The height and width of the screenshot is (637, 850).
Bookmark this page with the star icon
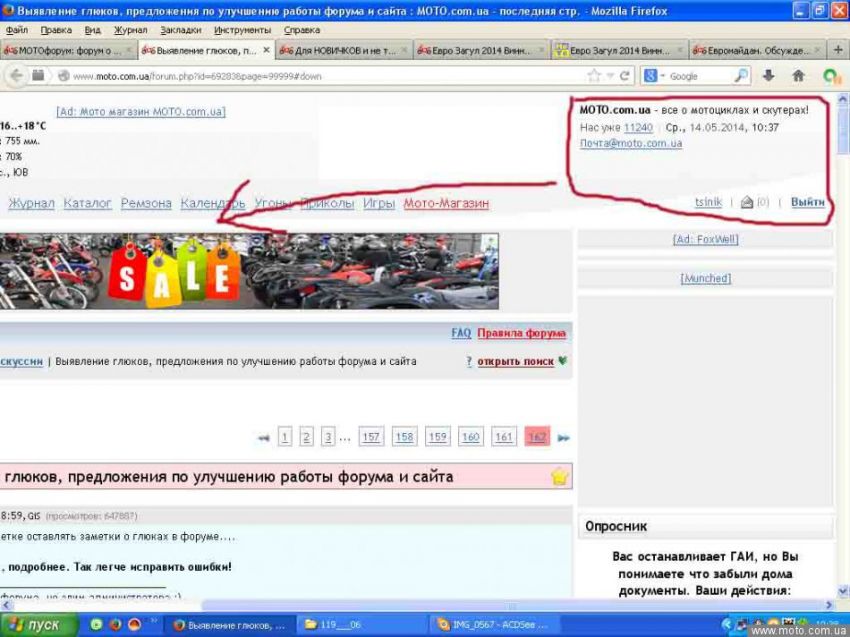click(594, 76)
